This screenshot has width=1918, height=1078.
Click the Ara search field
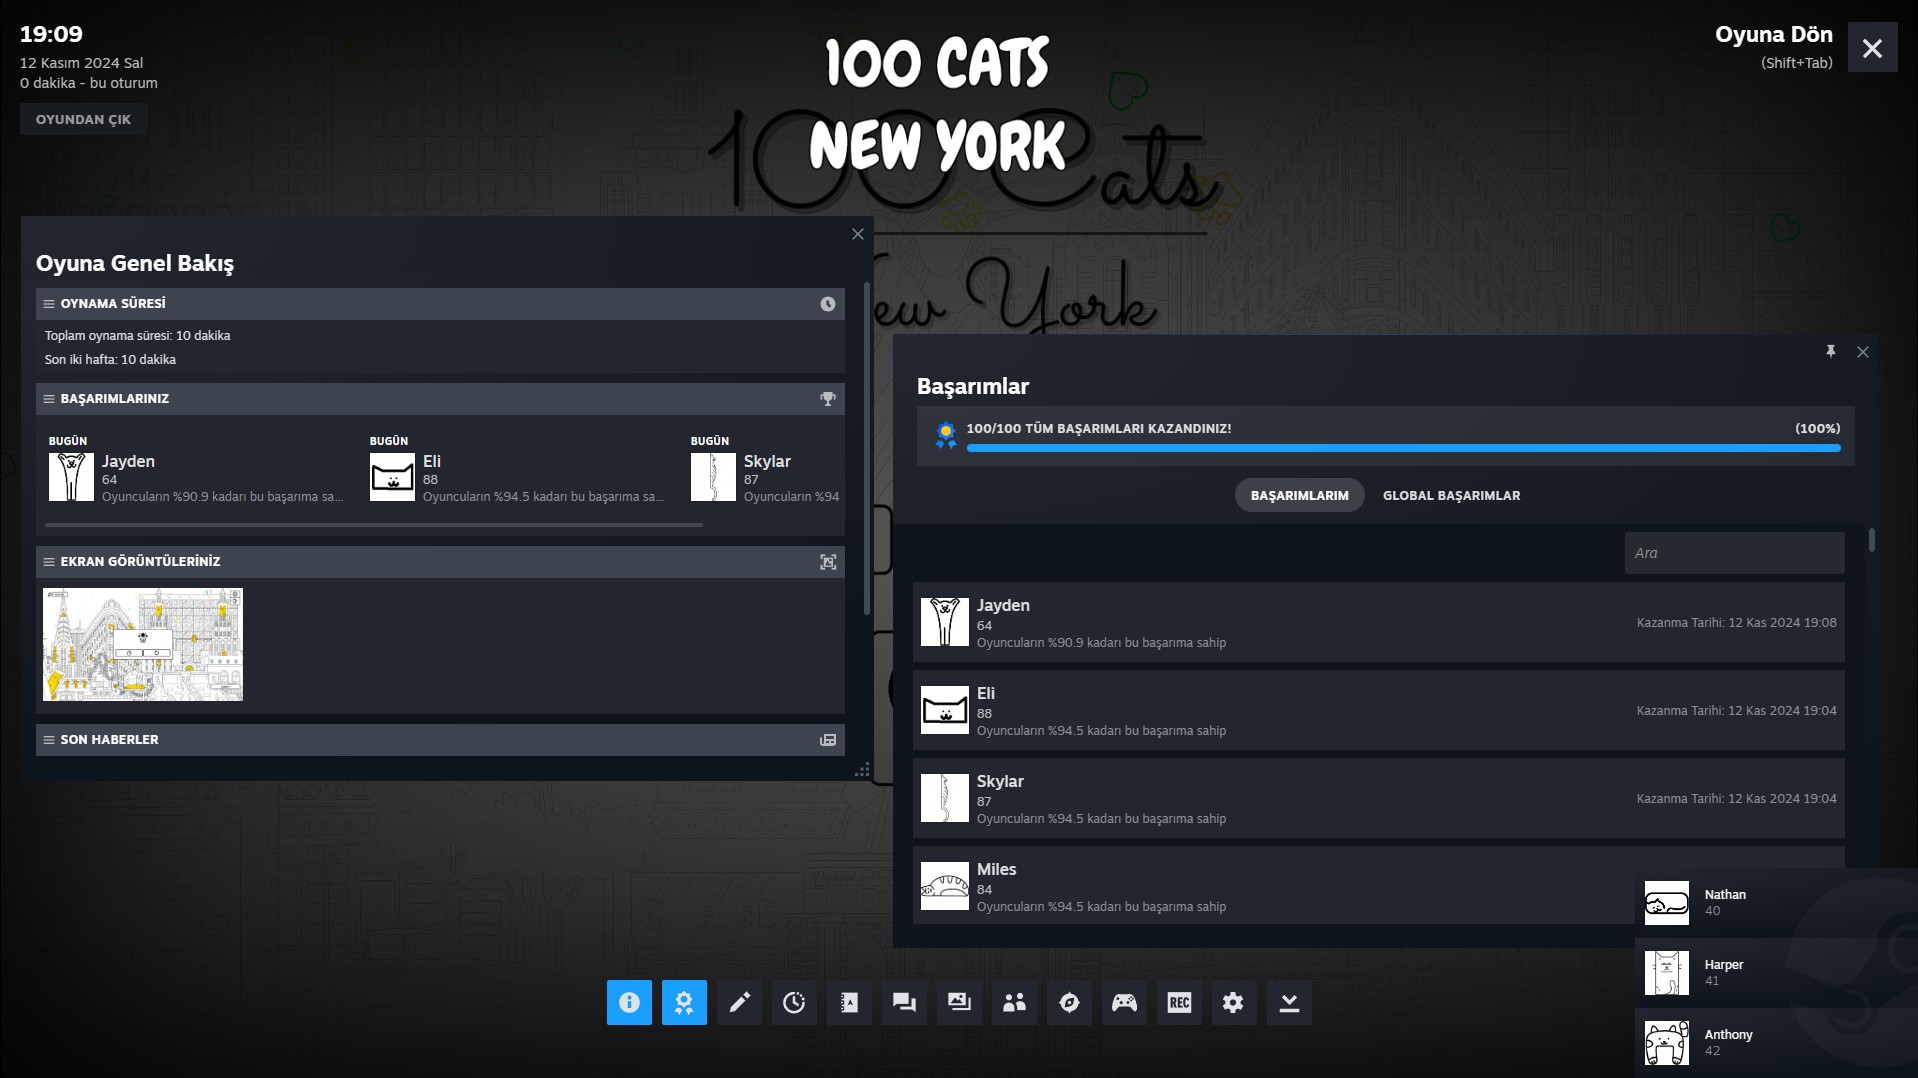point(1734,553)
